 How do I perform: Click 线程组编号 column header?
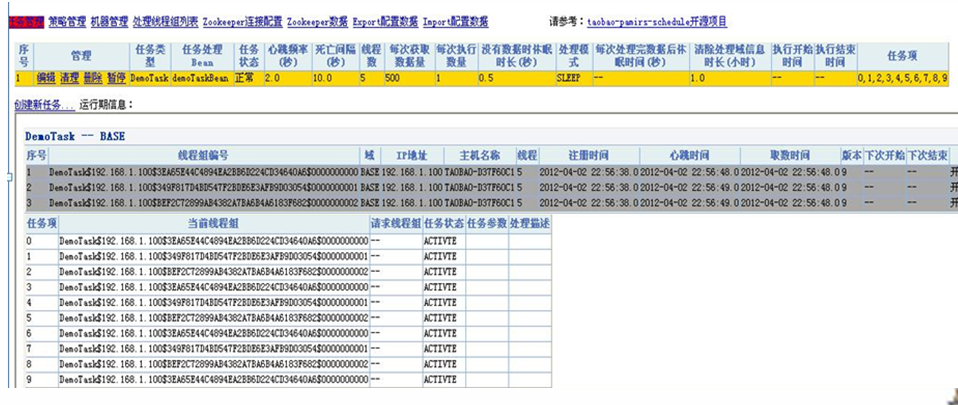(x=204, y=155)
